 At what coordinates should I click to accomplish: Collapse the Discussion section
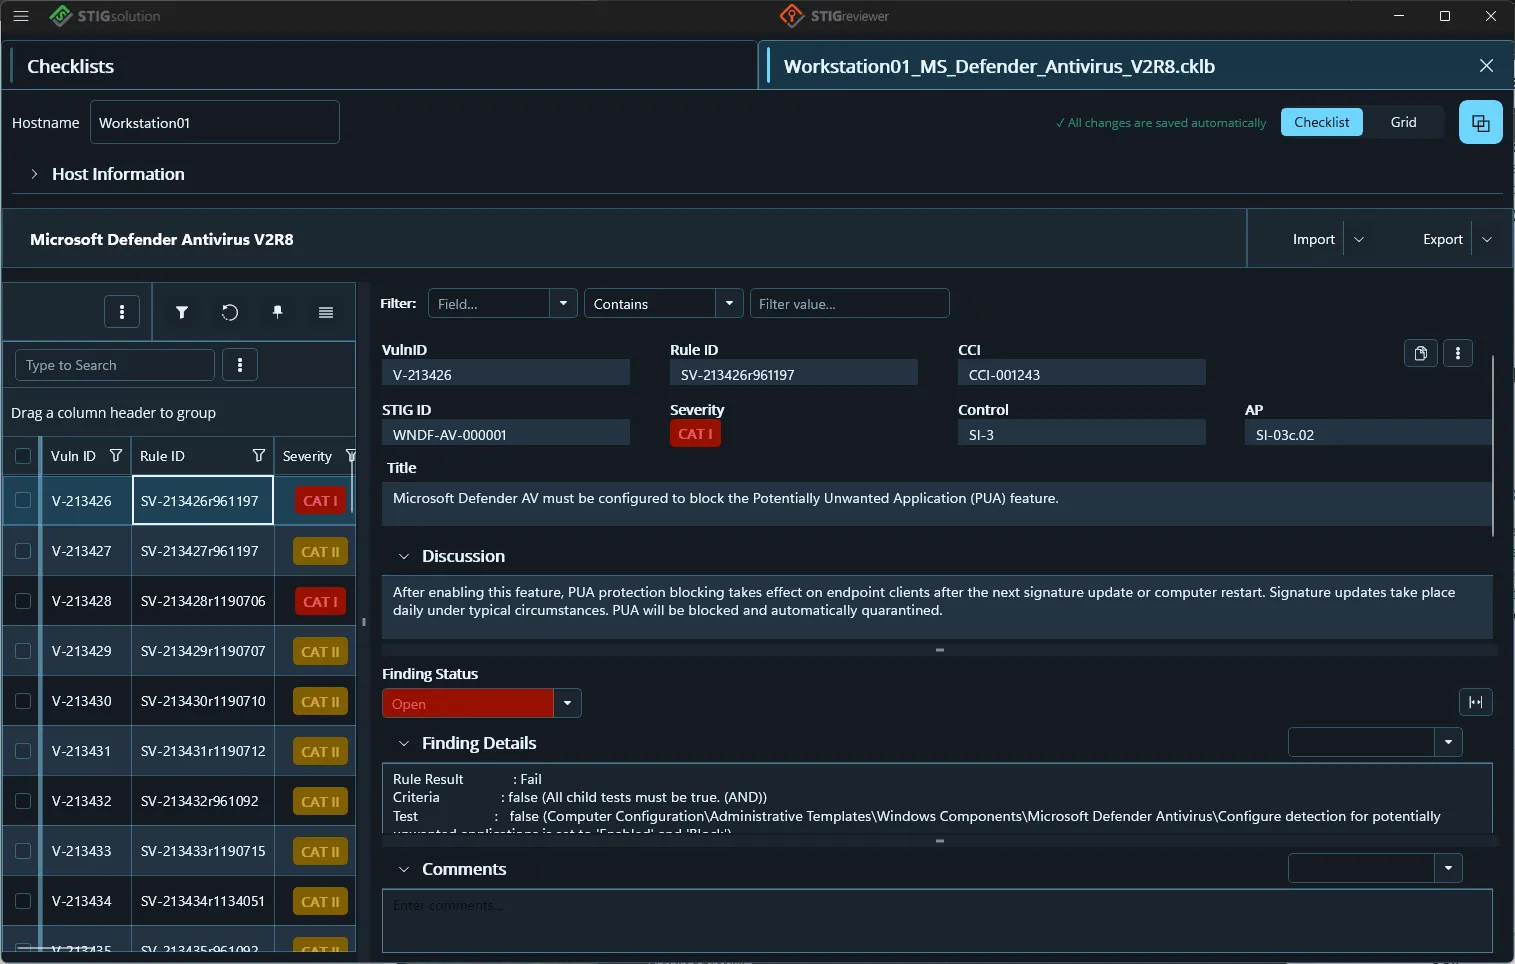point(404,556)
